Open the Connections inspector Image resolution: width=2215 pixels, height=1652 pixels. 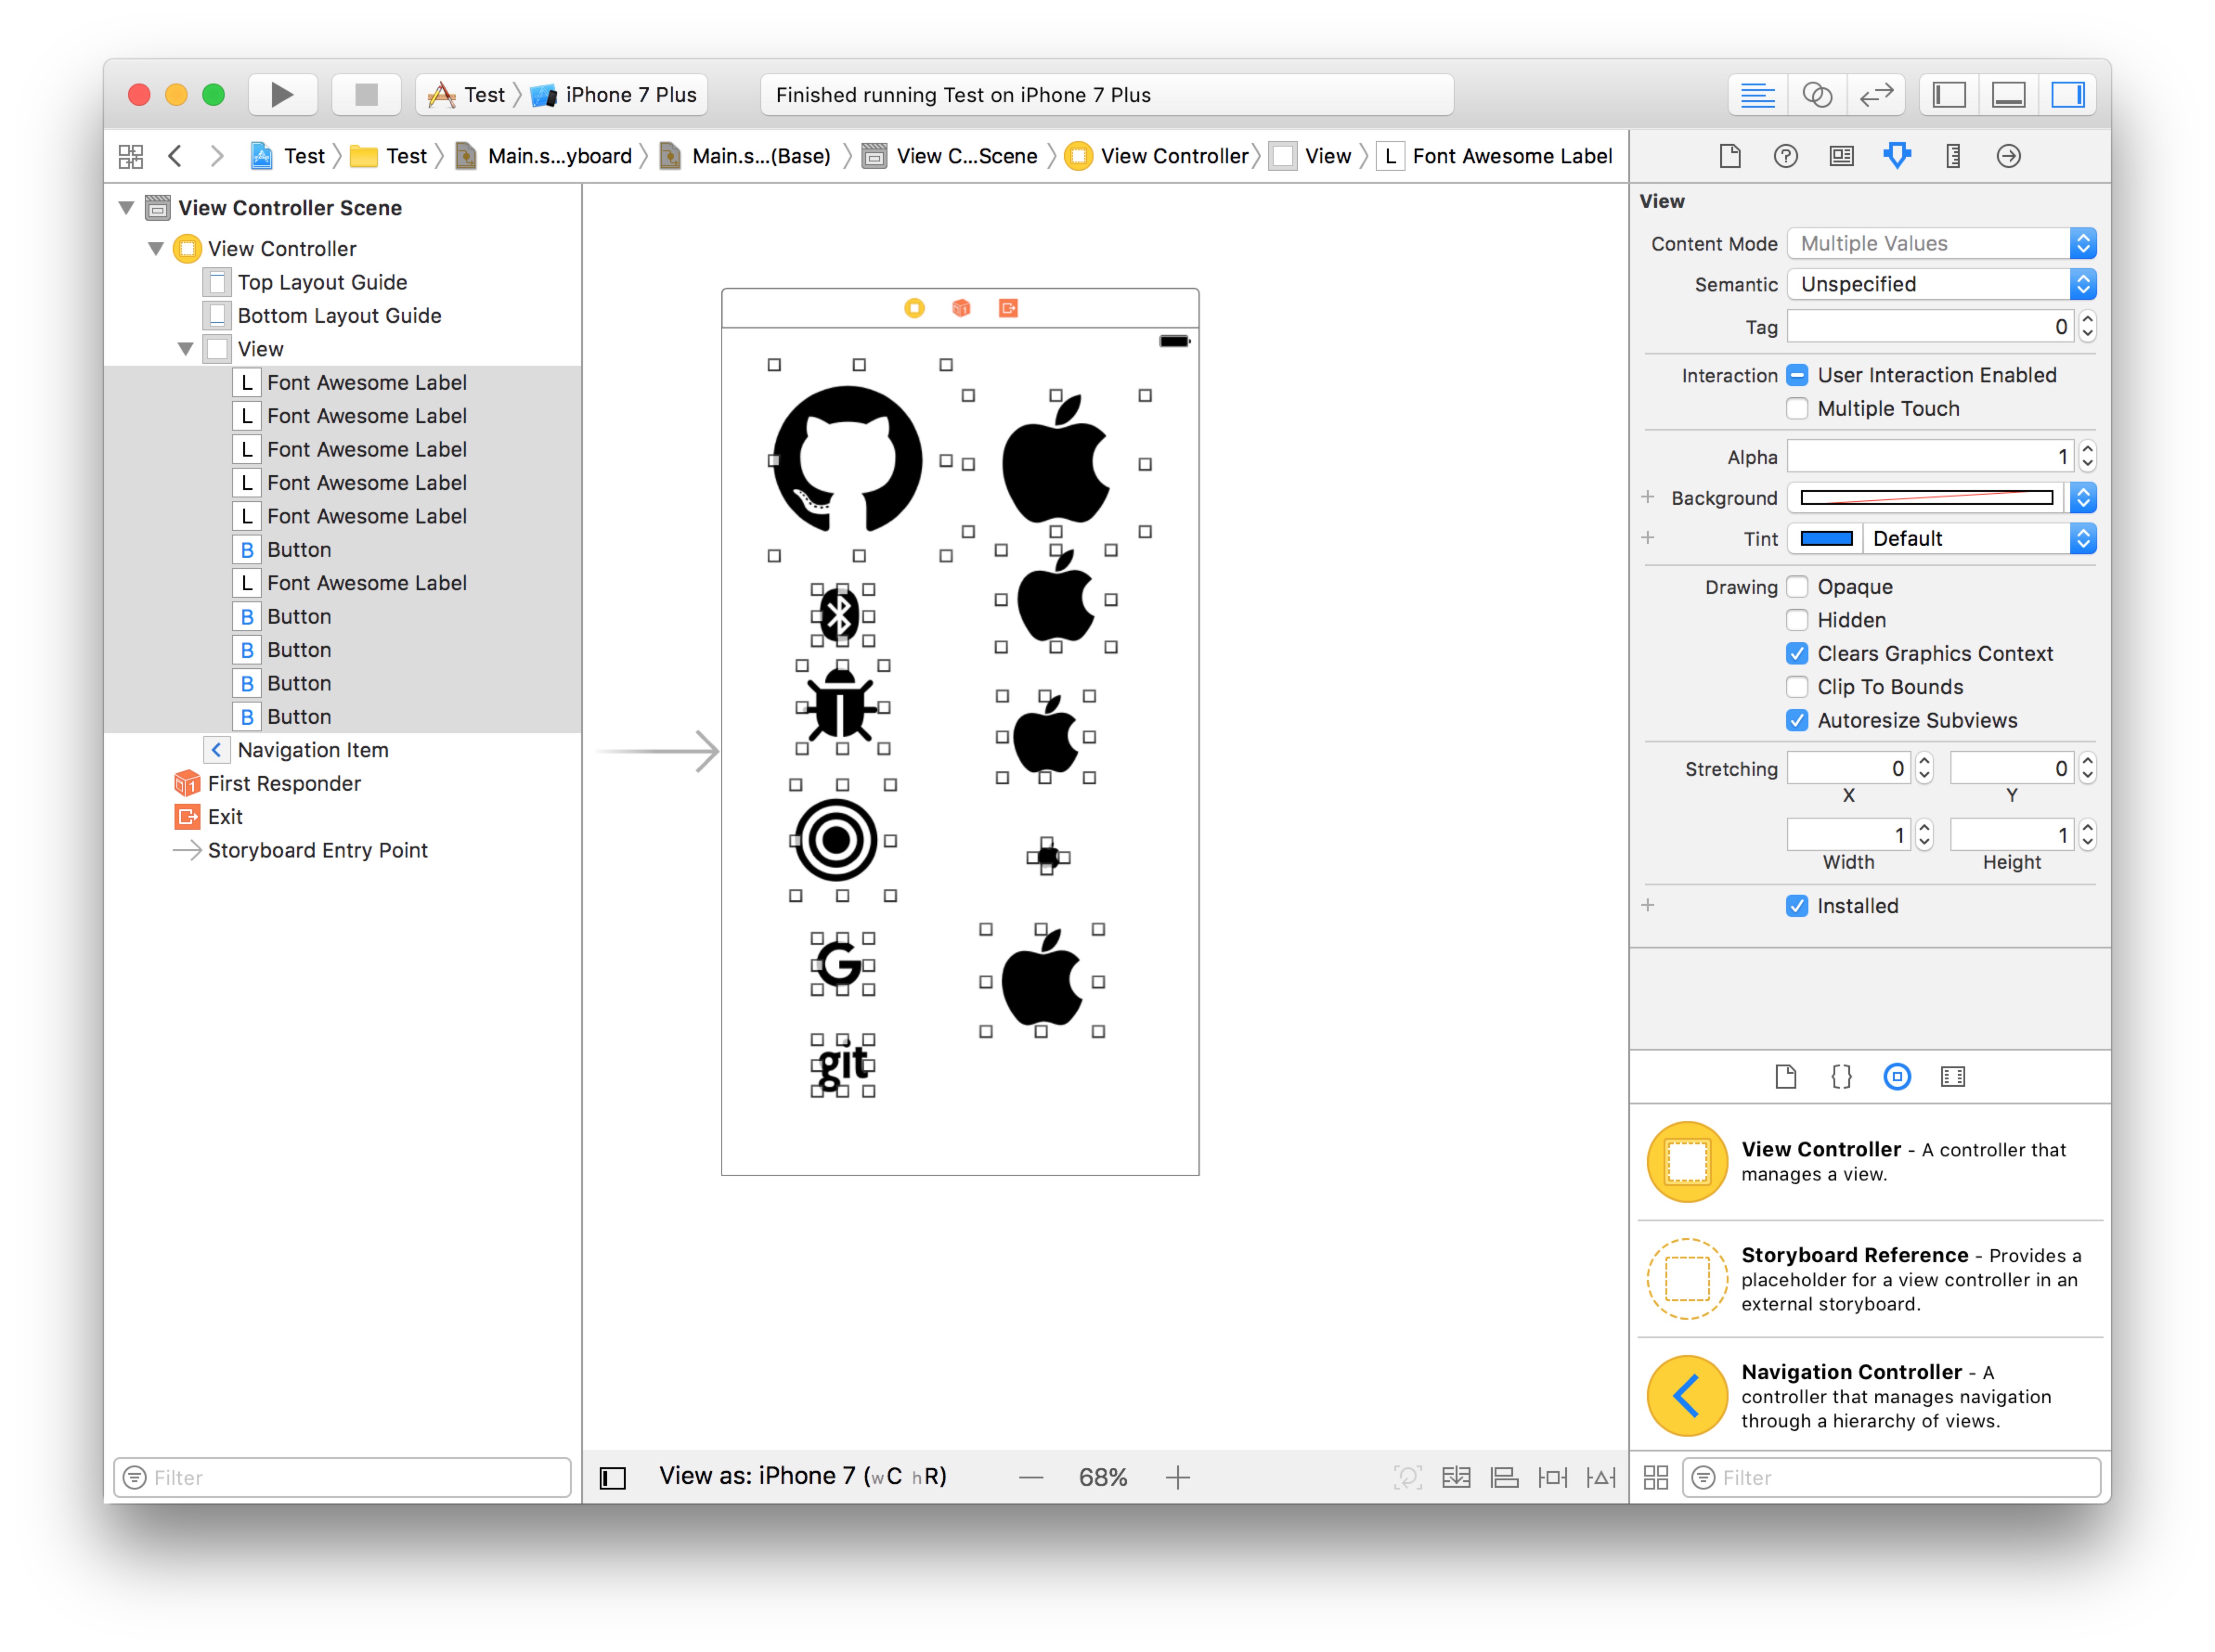2008,156
